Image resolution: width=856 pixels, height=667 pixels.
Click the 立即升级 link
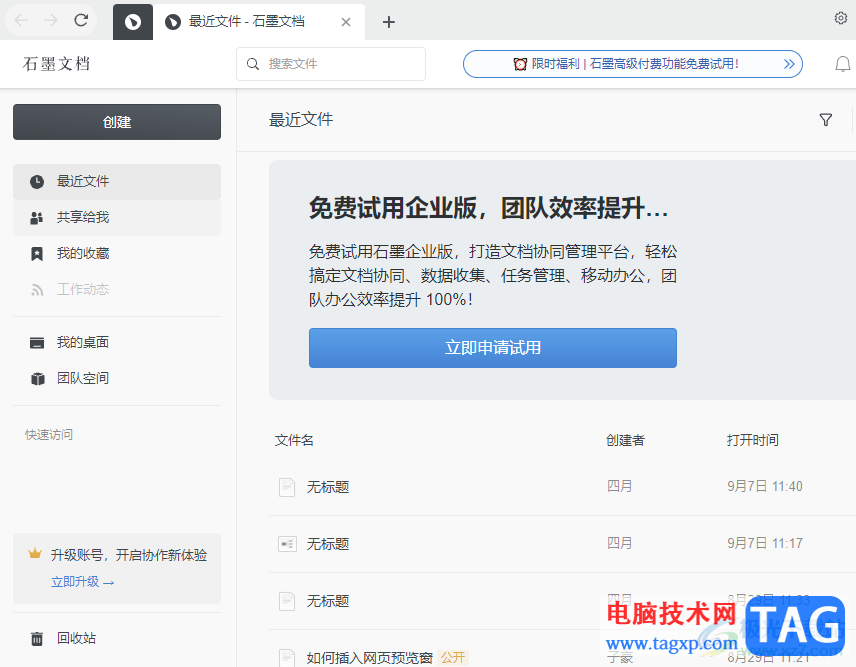tap(82, 582)
